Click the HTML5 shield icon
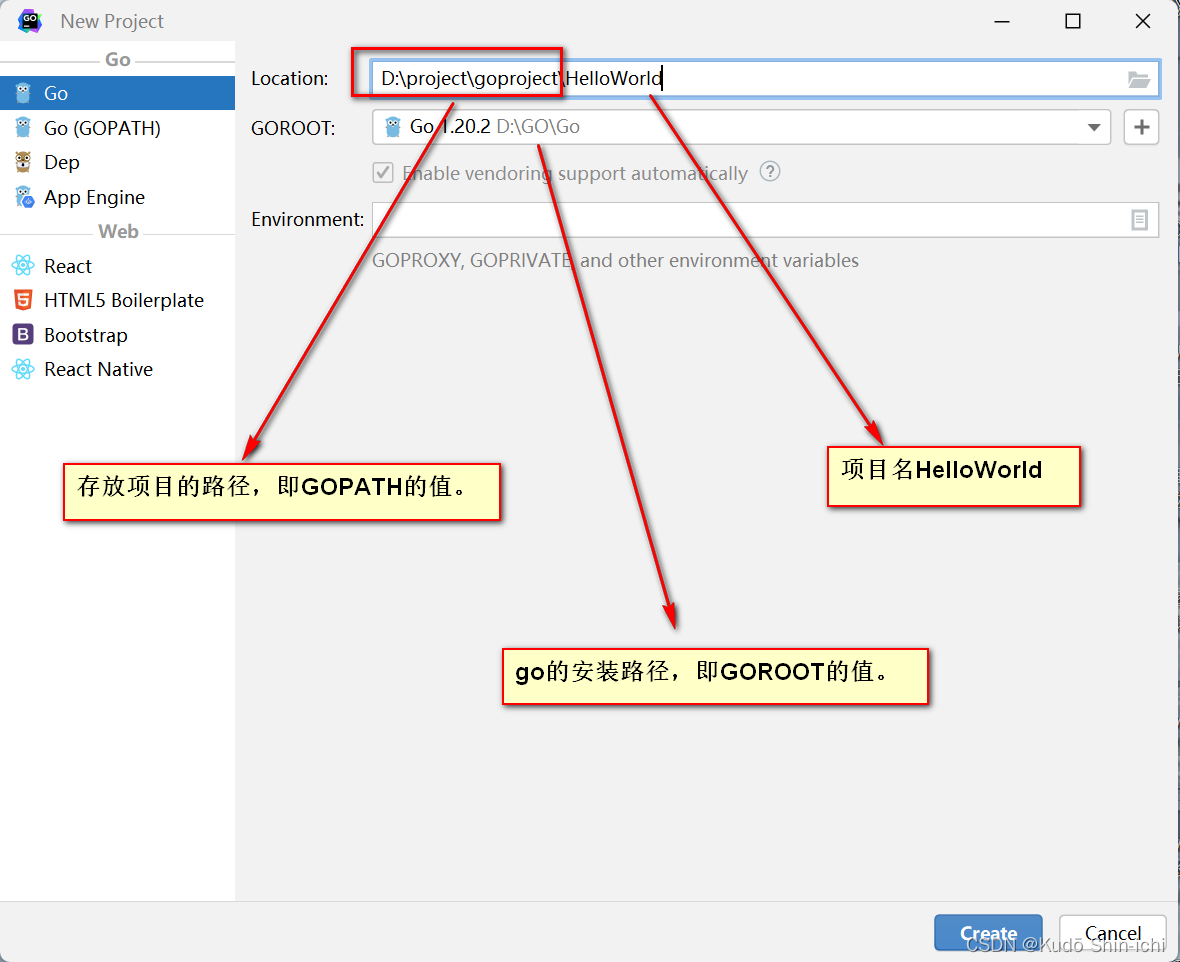Viewport: 1180px width, 962px height. click(x=23, y=300)
